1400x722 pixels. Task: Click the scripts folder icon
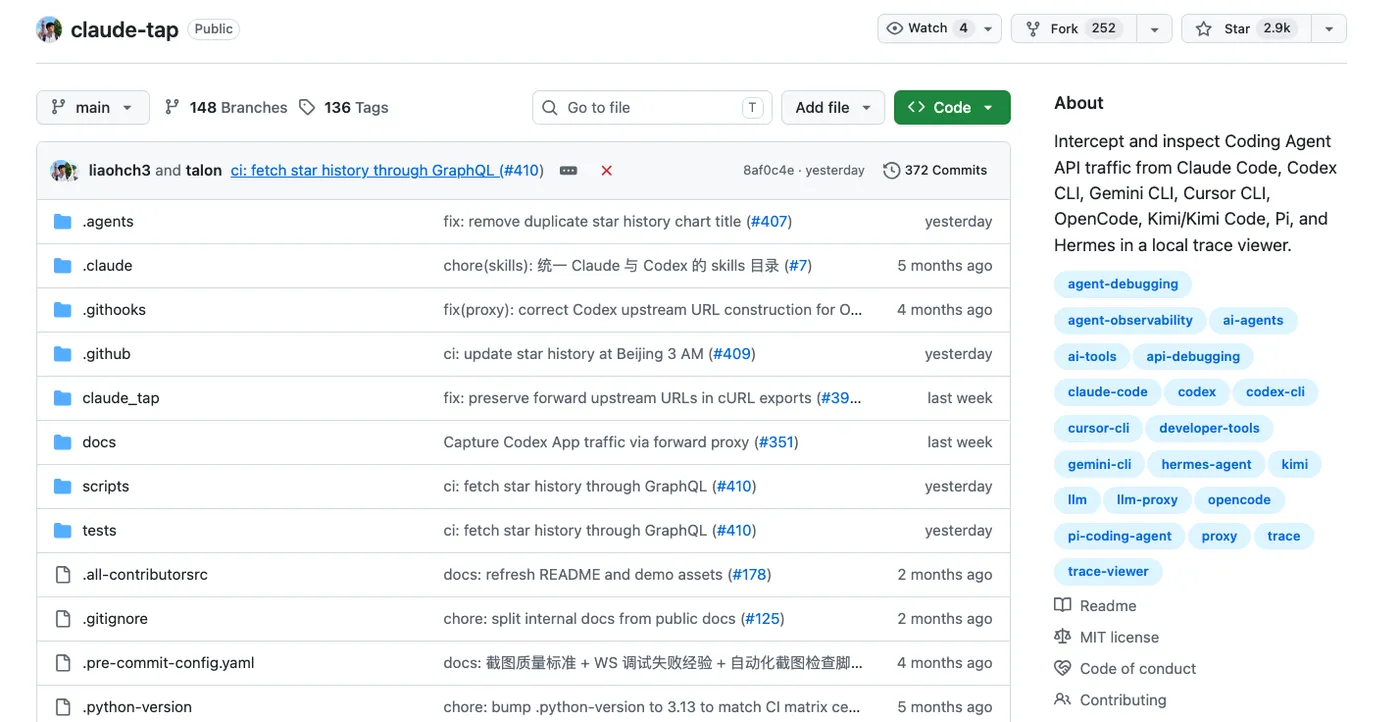(x=63, y=486)
